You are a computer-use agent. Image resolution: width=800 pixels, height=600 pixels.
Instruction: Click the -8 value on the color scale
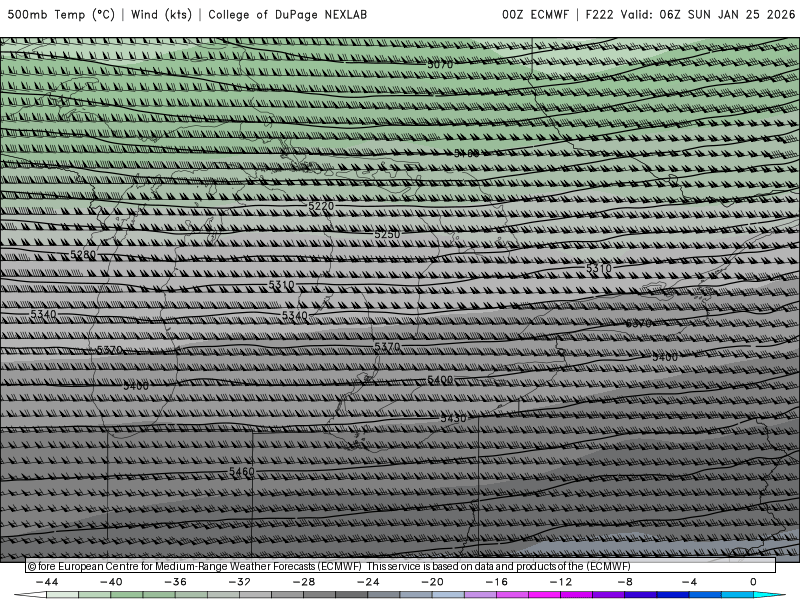tap(625, 582)
